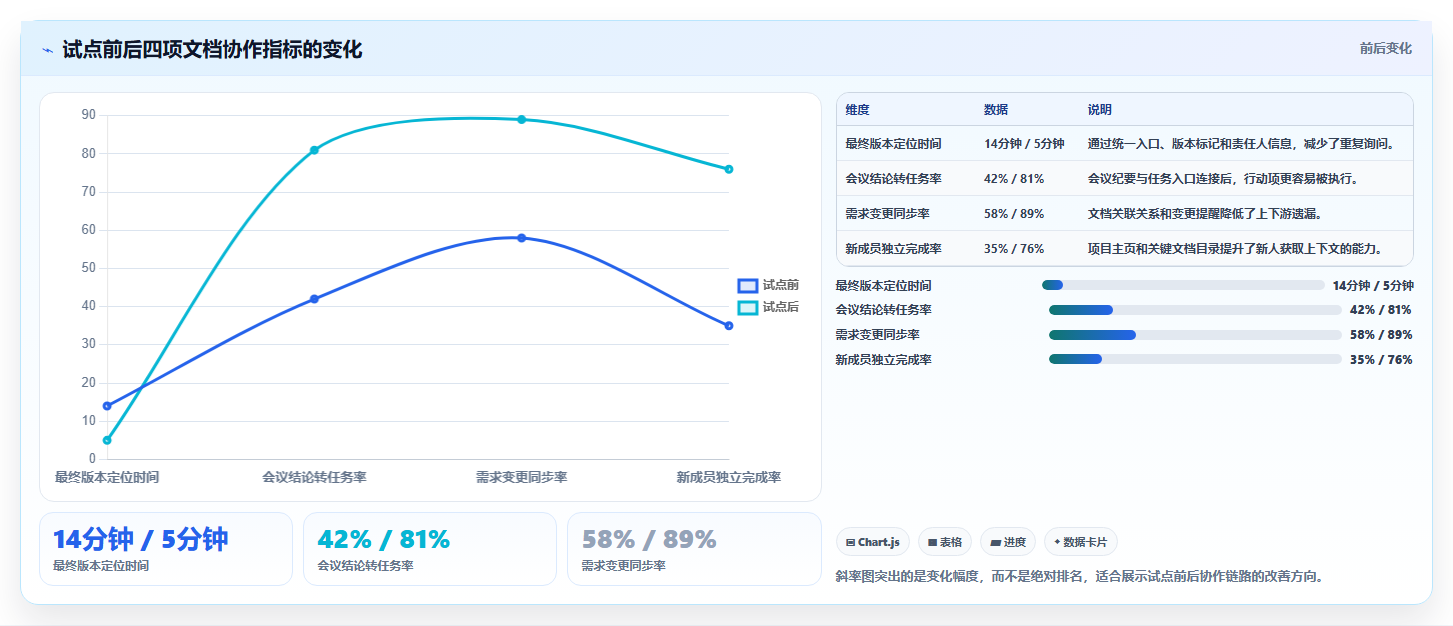Open the 58% / 89% data card
The width and height of the screenshot is (1453, 626).
pos(694,549)
